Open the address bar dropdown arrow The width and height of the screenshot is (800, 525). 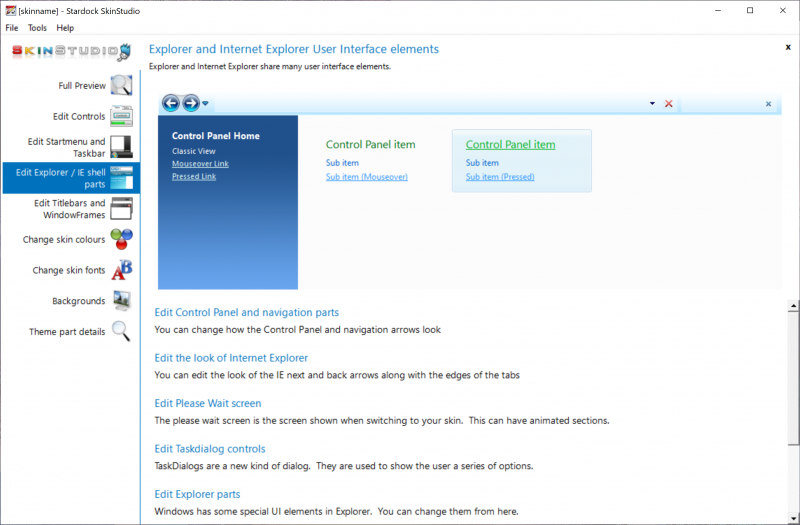[x=652, y=104]
